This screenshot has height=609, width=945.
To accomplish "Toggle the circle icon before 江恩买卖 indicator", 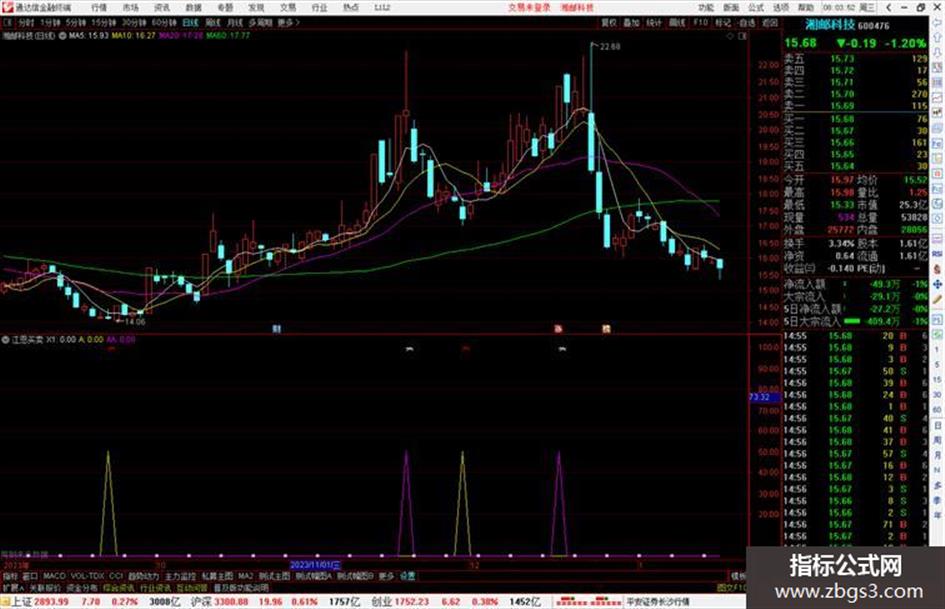I will coord(5,339).
